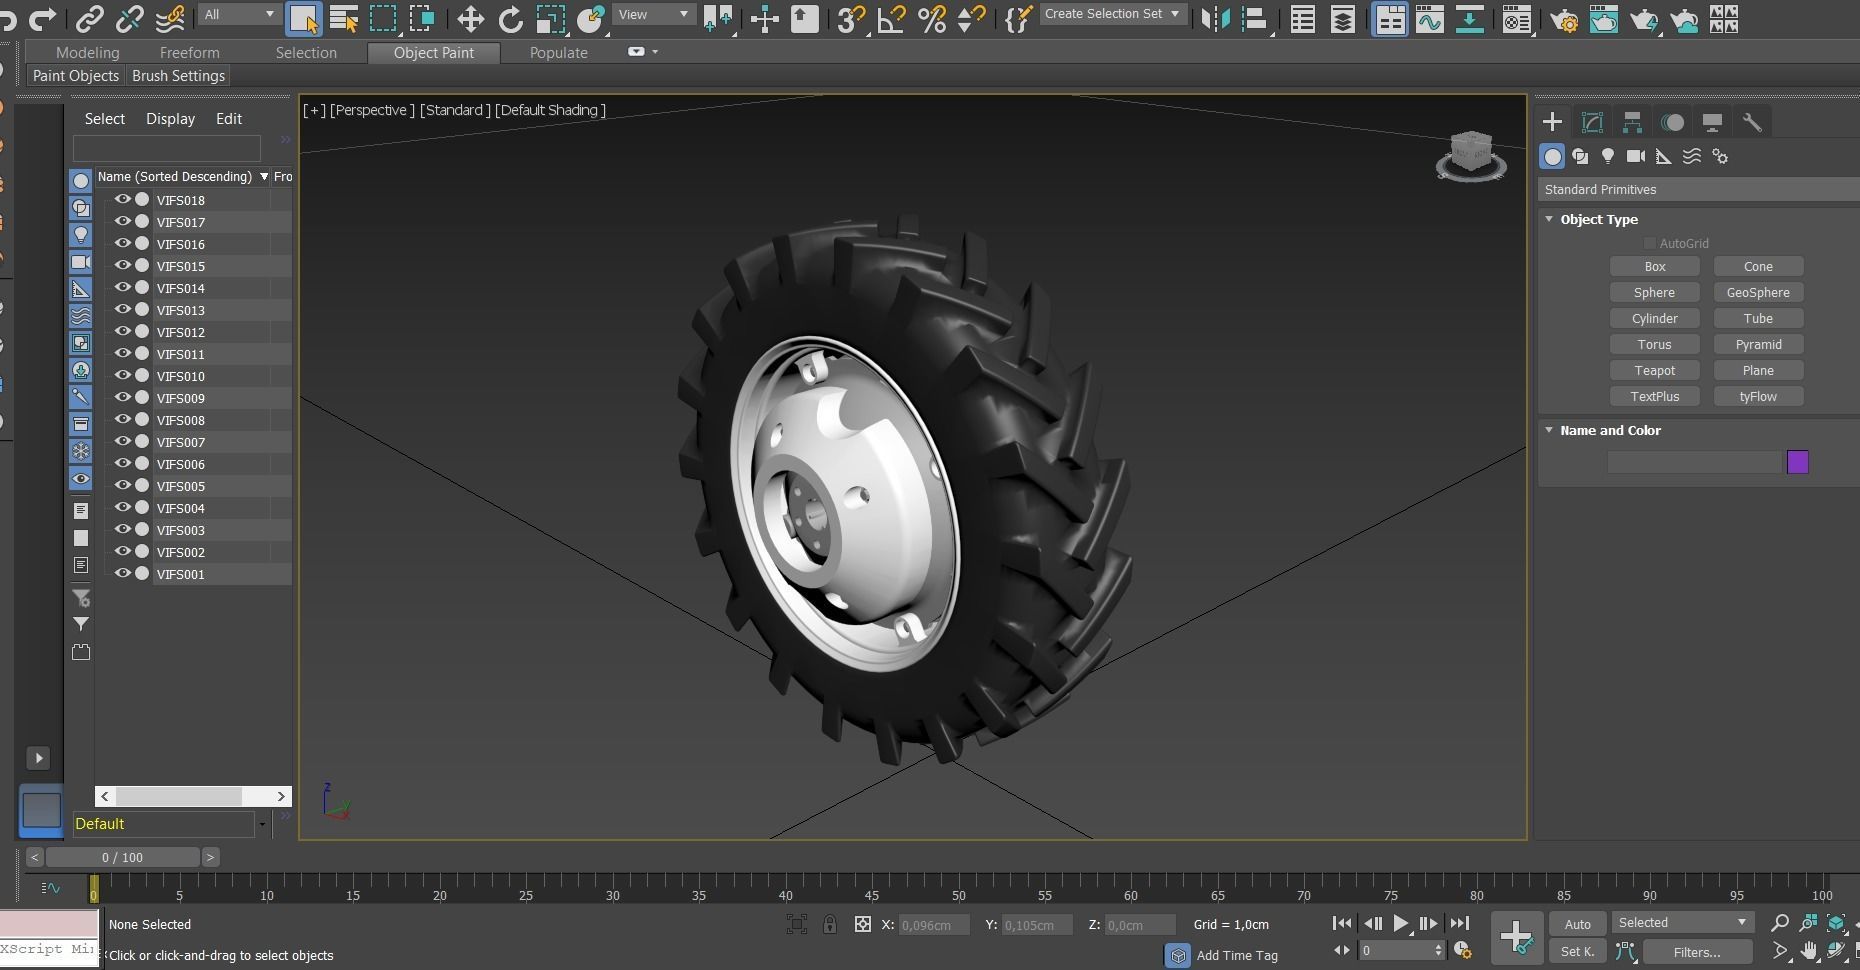Click the Name sort order arrow
The image size is (1860, 970).
264,176
